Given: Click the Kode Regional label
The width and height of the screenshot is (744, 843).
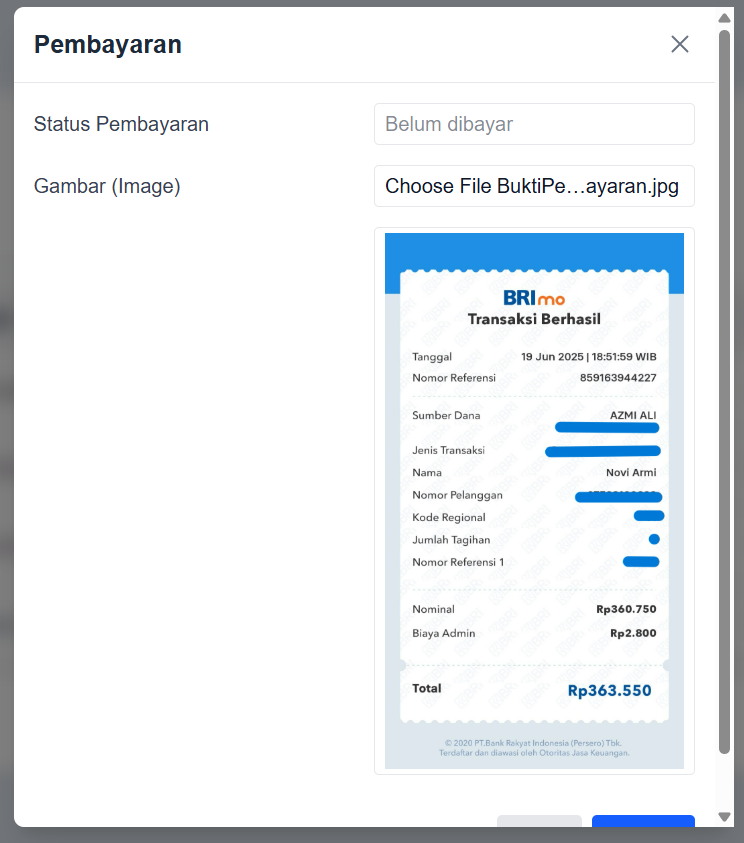Looking at the screenshot, I should [x=449, y=517].
